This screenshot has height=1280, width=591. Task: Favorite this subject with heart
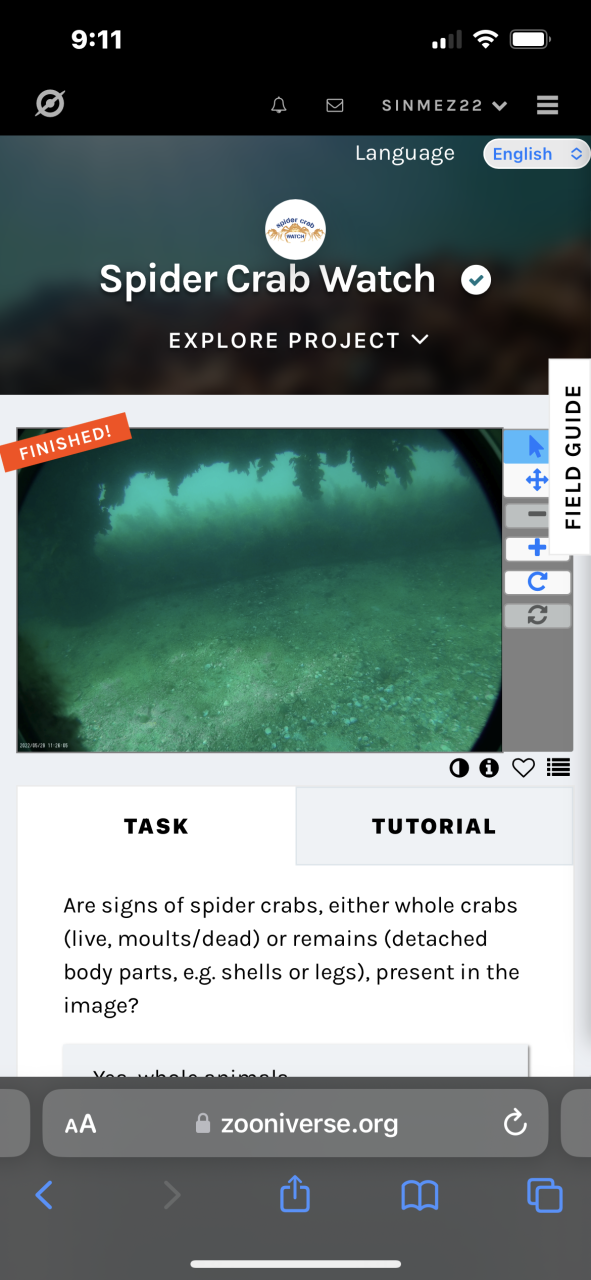pos(523,768)
